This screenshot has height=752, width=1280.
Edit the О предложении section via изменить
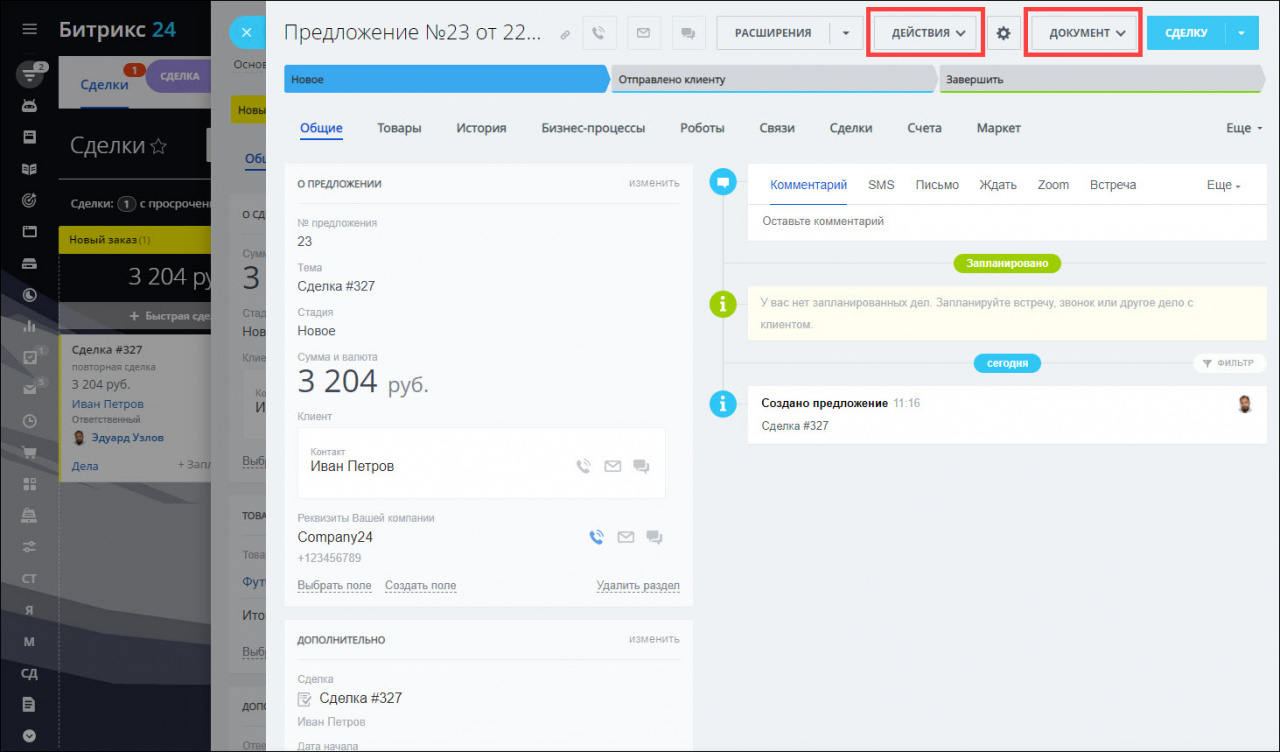coord(654,183)
